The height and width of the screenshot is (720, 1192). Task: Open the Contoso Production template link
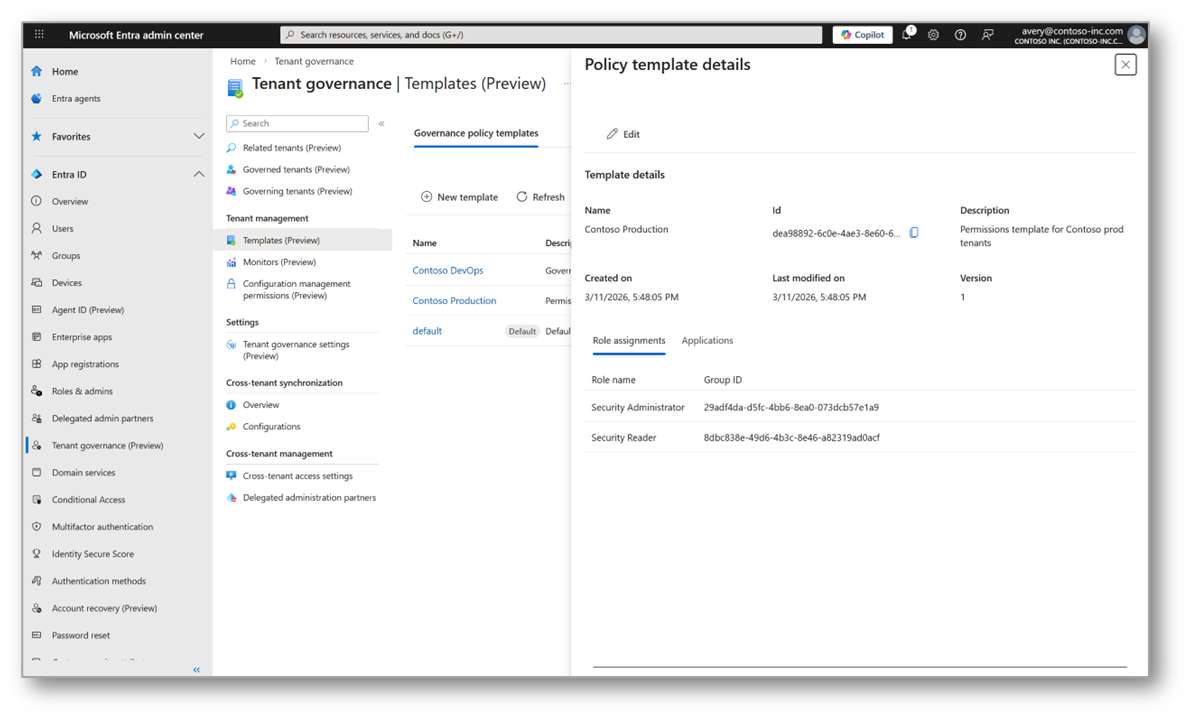[x=454, y=301]
